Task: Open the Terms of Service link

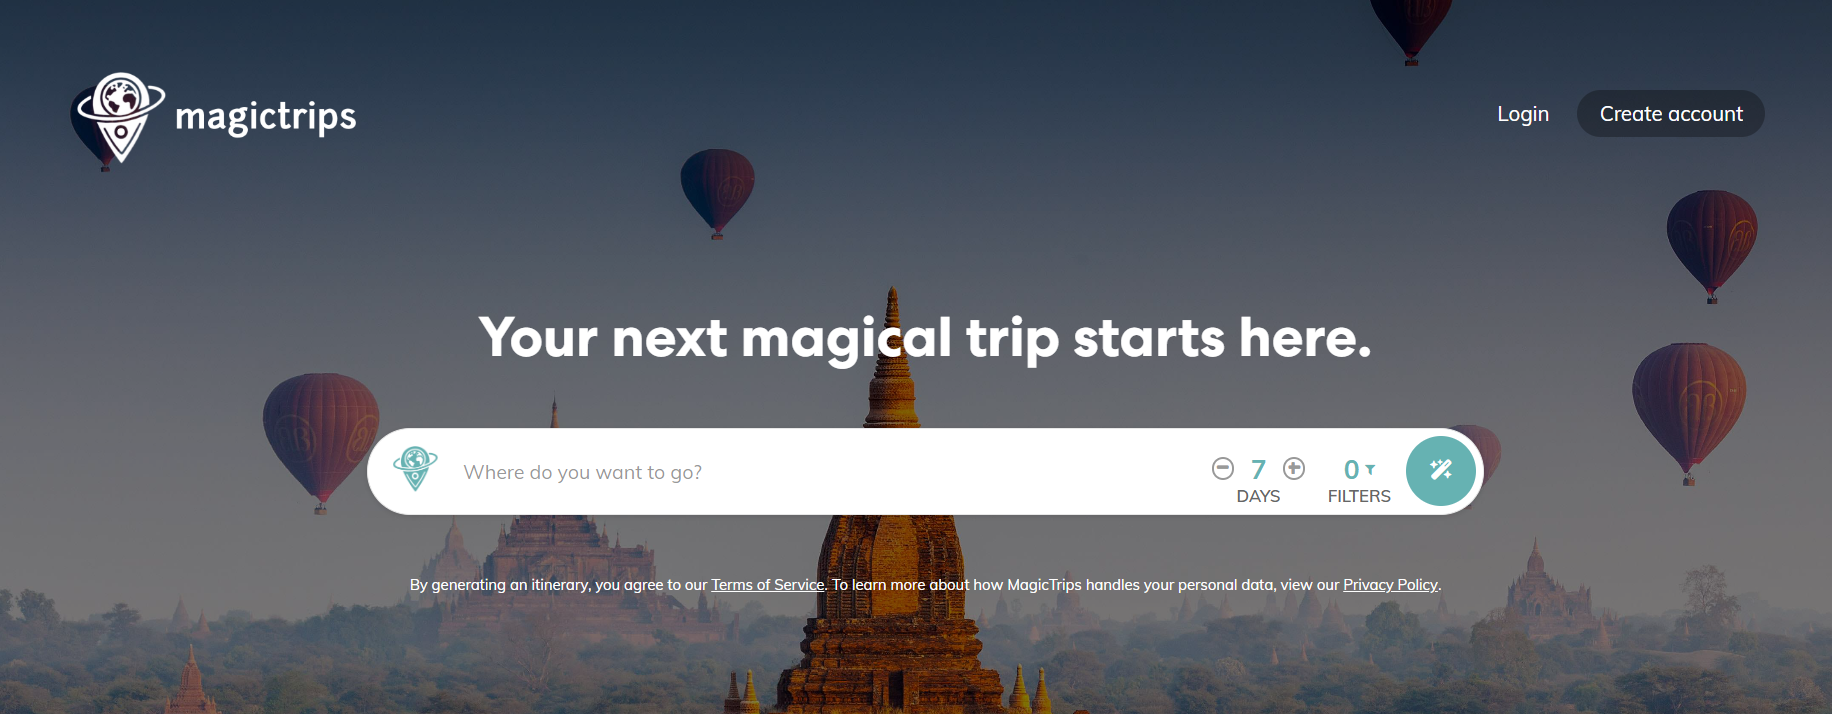Action: coord(768,585)
